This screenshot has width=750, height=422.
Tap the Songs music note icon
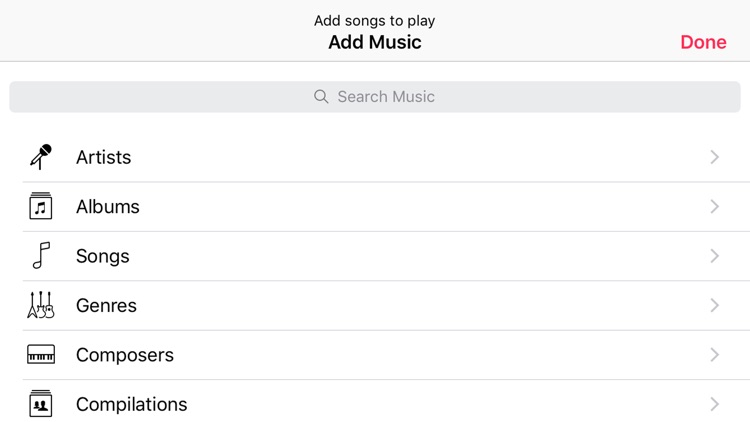tap(41, 256)
